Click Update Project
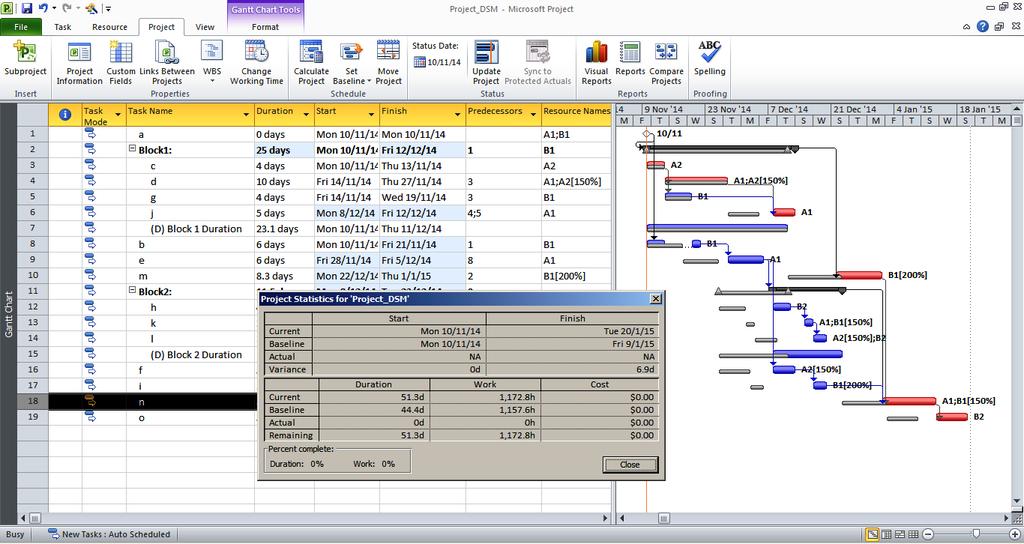The width and height of the screenshot is (1024, 544). pos(486,63)
